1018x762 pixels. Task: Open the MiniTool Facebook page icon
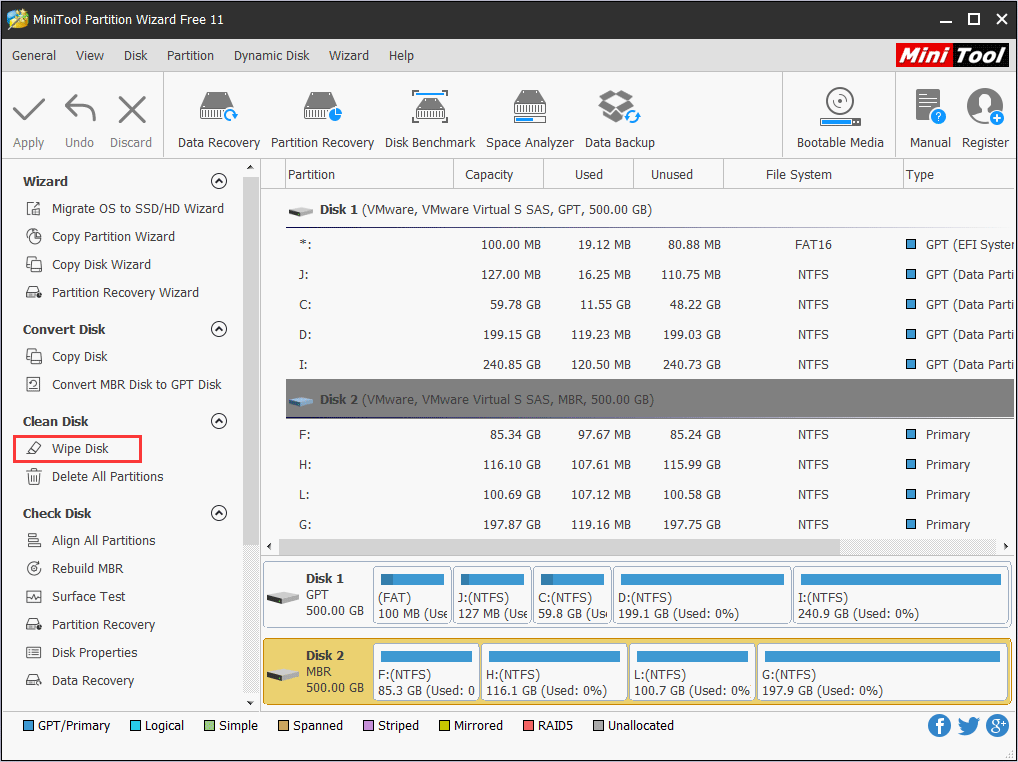pyautogui.click(x=939, y=726)
